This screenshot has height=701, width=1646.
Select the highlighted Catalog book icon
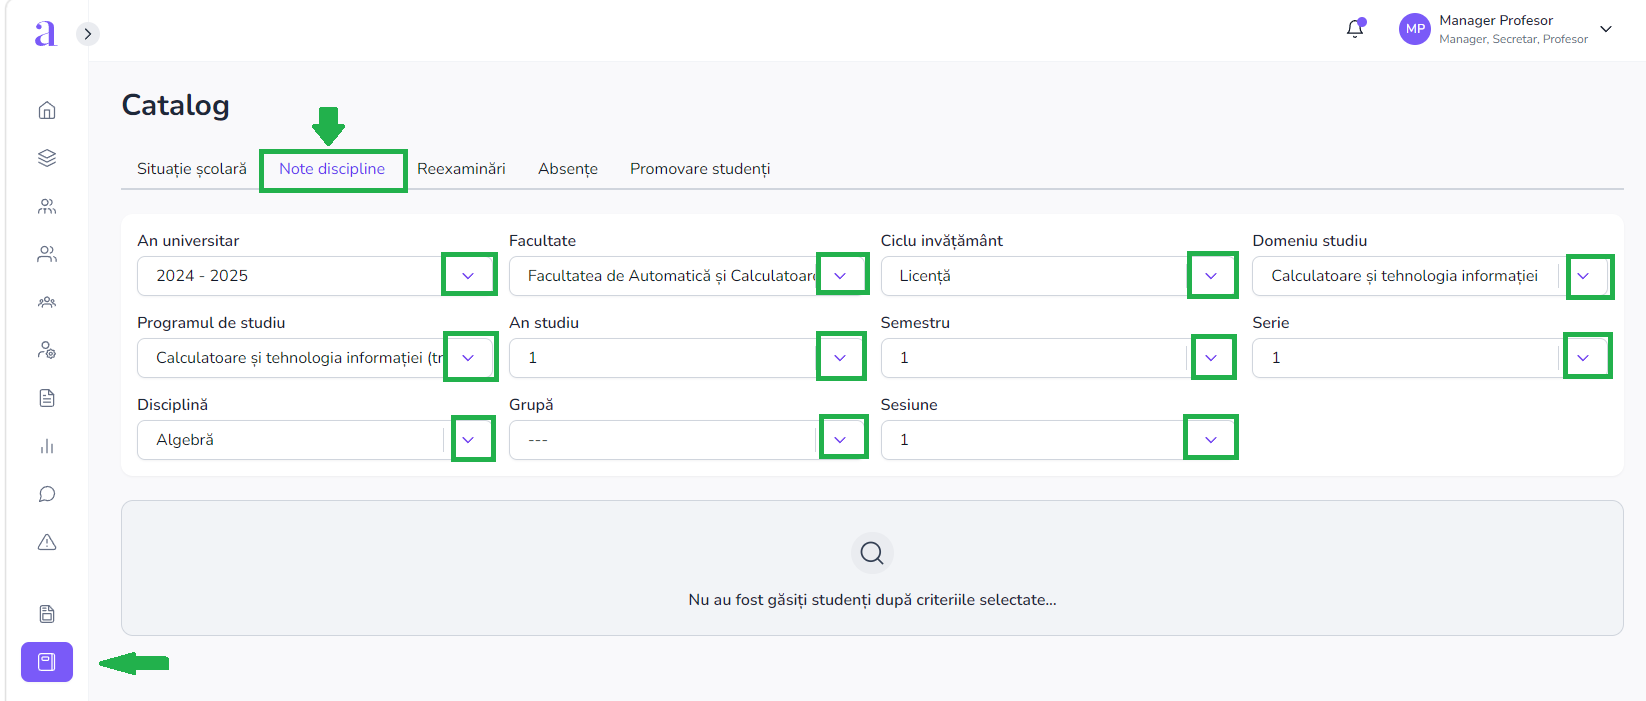(47, 662)
